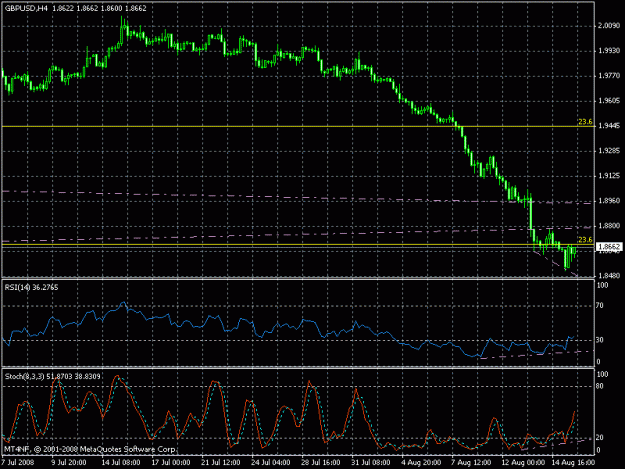
Task: Click the 17 Jul 00:00 time label
Action: click(x=171, y=462)
